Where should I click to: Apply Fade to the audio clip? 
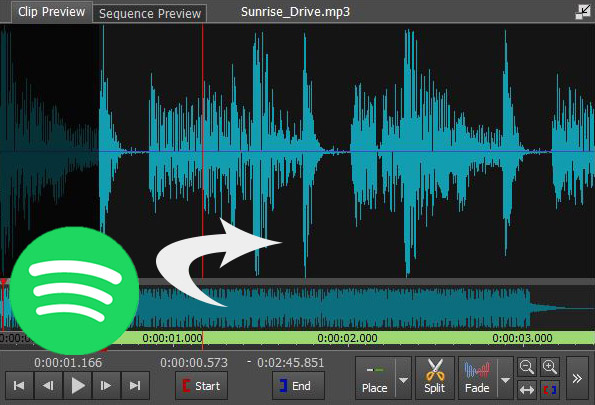pyautogui.click(x=477, y=378)
